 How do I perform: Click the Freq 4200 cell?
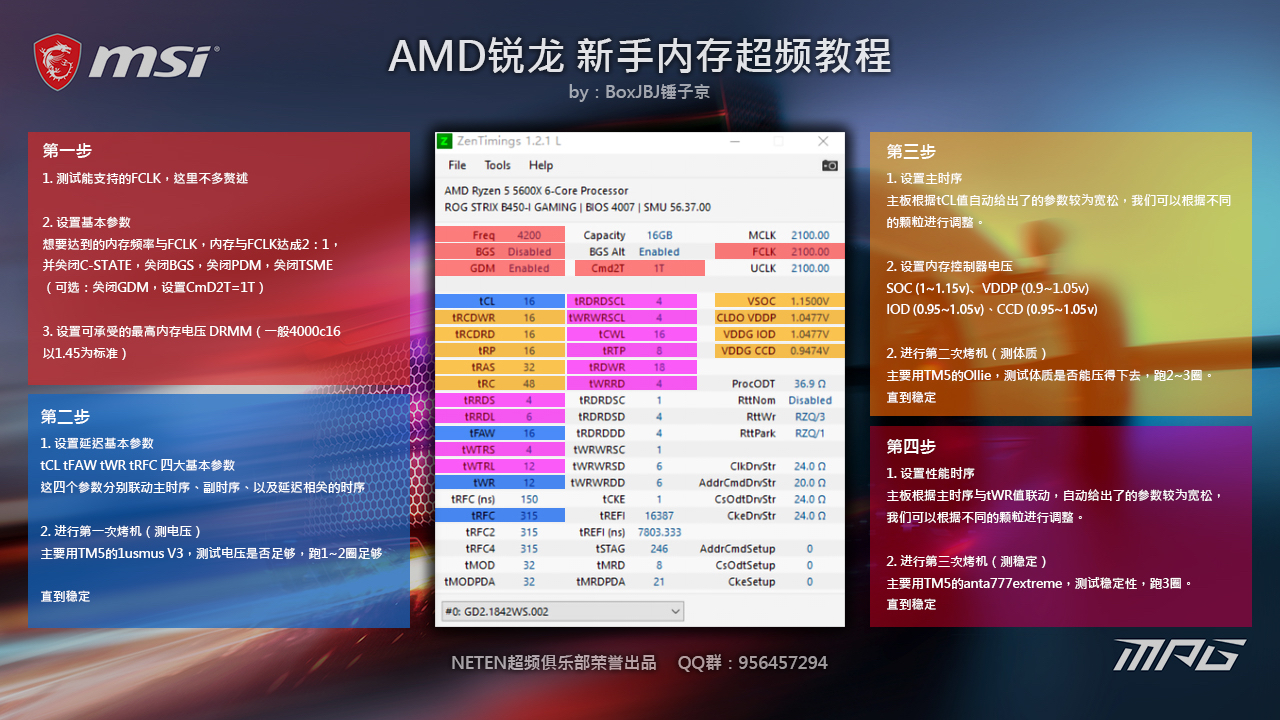[499, 235]
